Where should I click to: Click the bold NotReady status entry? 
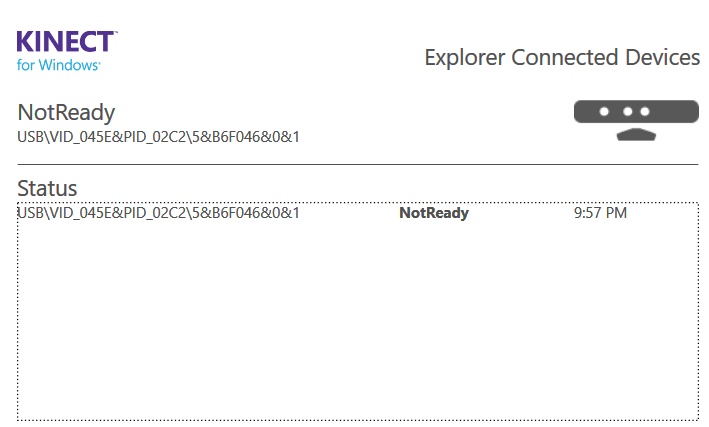434,213
